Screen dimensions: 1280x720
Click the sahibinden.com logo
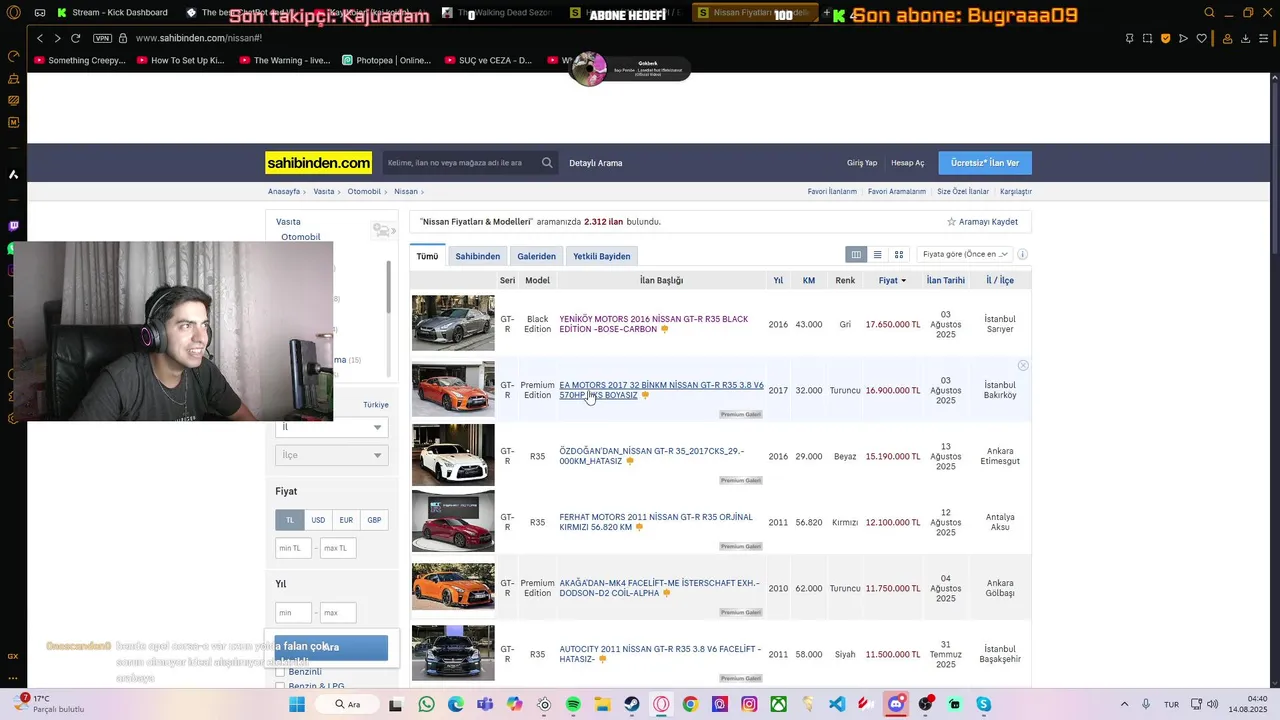(318, 163)
